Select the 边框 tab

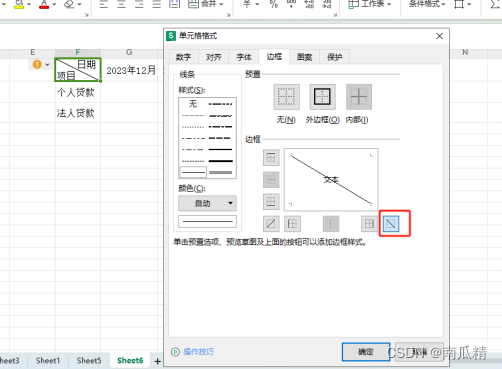coord(274,56)
